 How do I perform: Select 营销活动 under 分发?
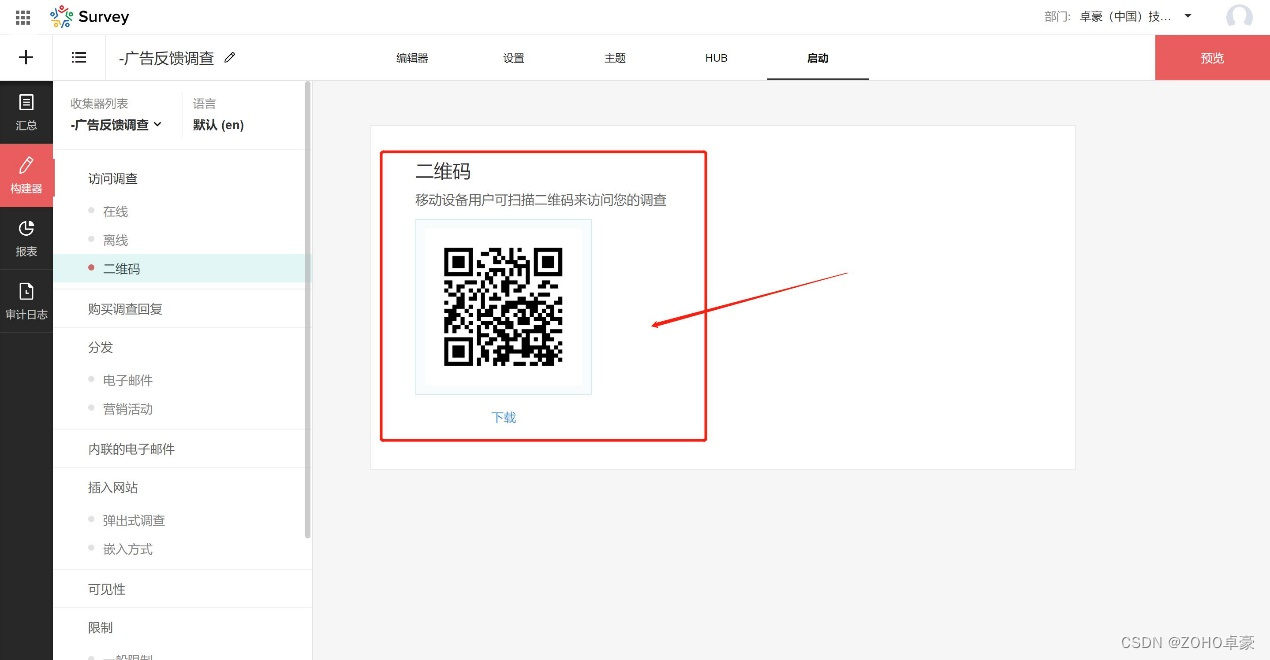pyautogui.click(x=128, y=410)
